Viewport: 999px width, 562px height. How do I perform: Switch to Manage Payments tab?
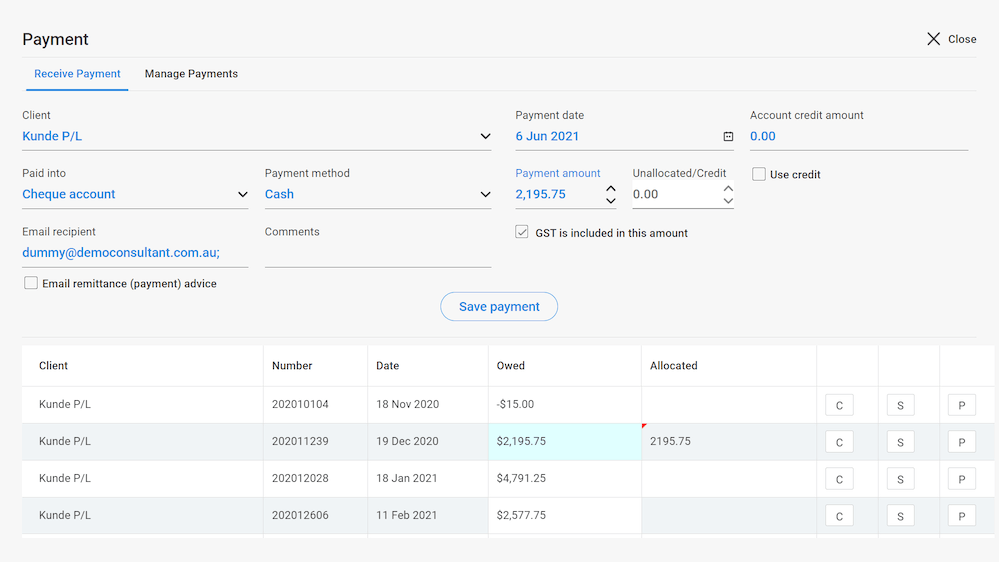coord(191,74)
